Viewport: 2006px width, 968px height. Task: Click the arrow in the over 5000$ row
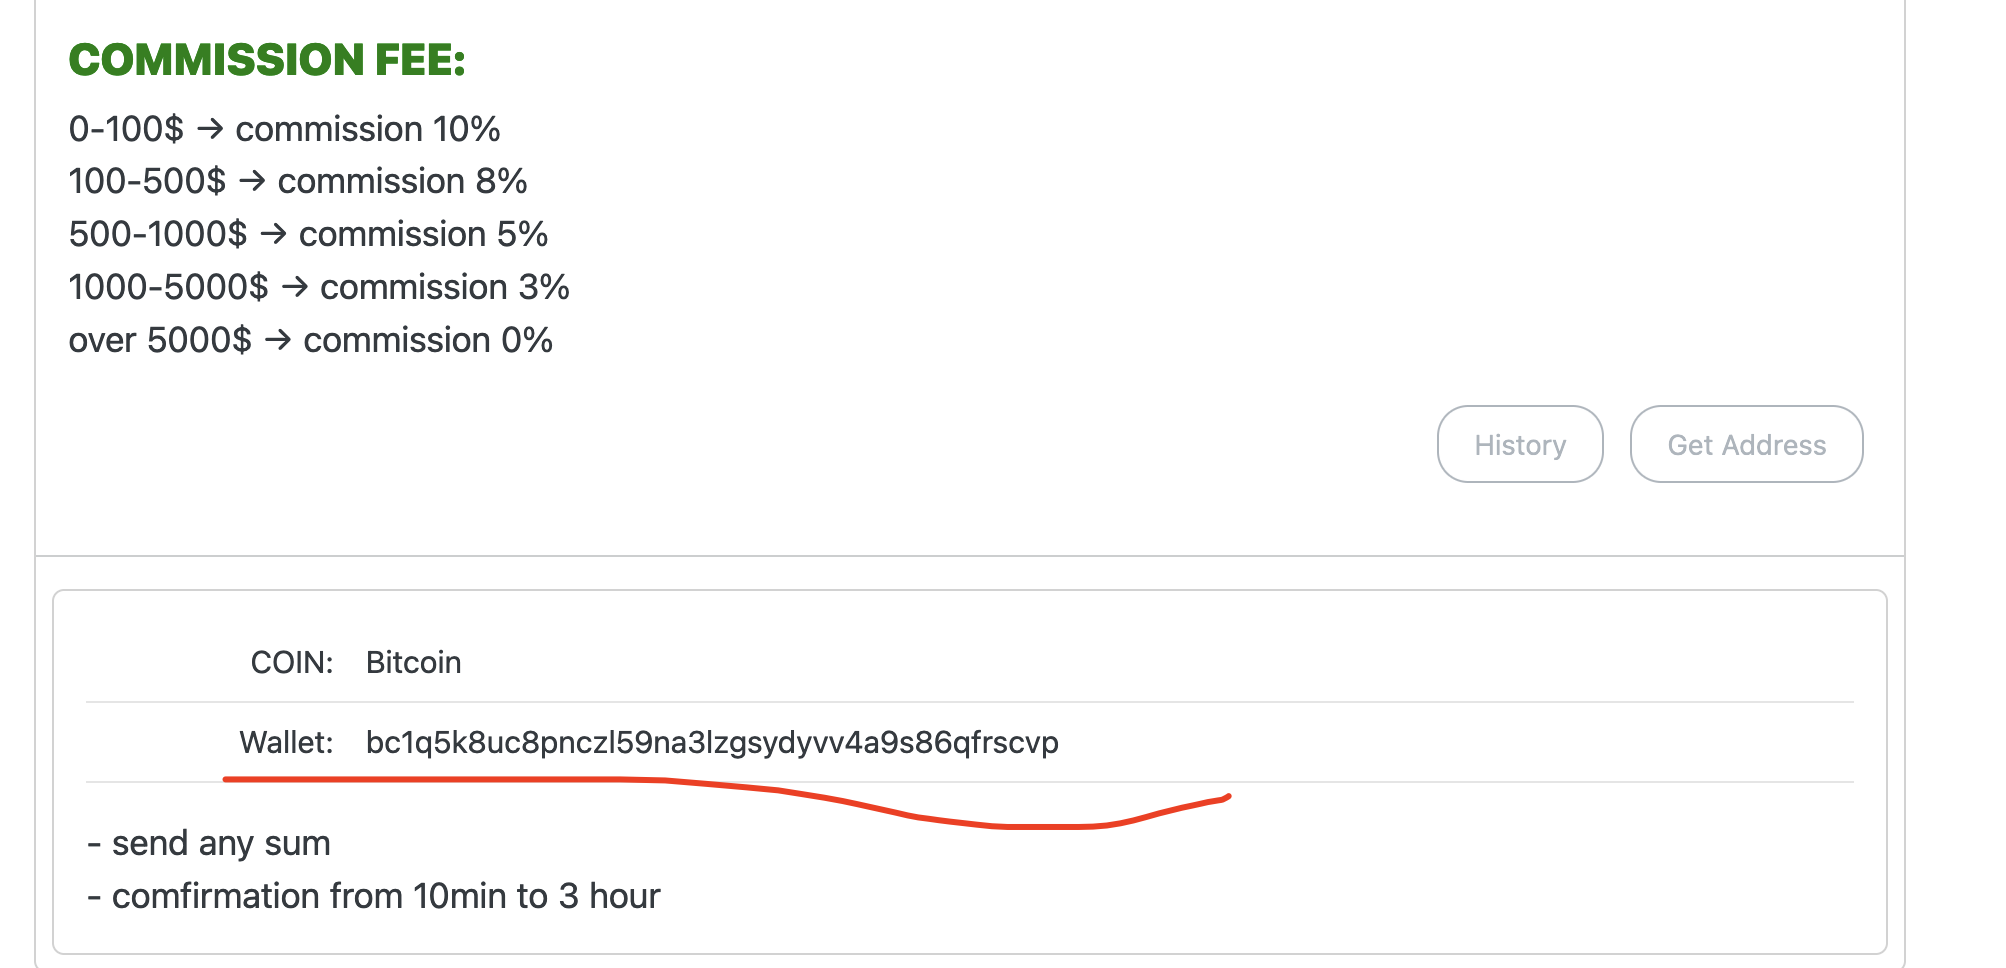(278, 340)
